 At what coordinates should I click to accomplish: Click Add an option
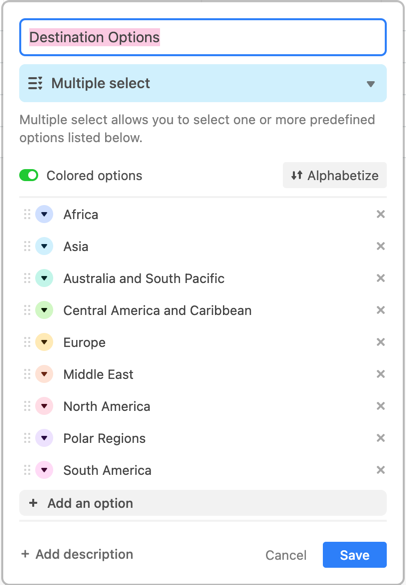point(203,503)
